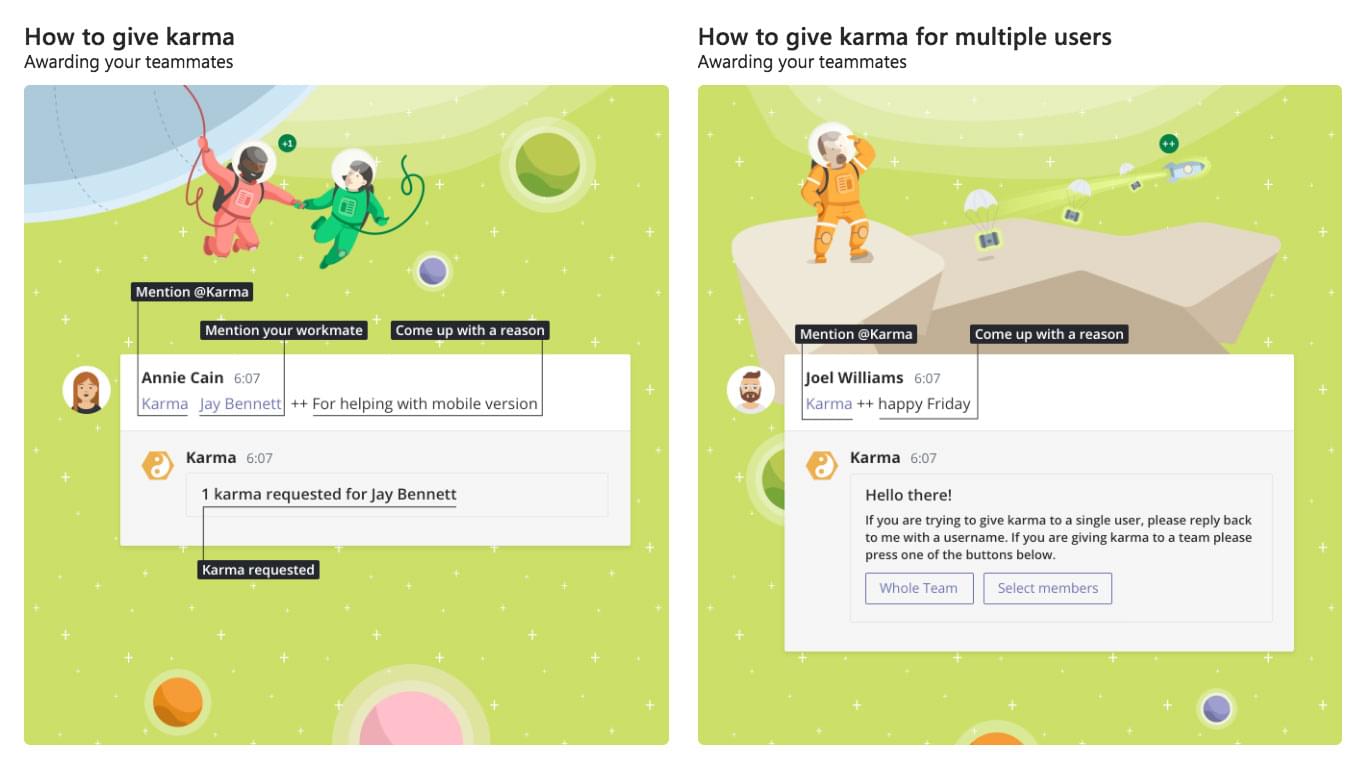Click the 'Mention your workmate' label
Image resolution: width=1366 pixels, height=768 pixels.
pyautogui.click(x=284, y=330)
